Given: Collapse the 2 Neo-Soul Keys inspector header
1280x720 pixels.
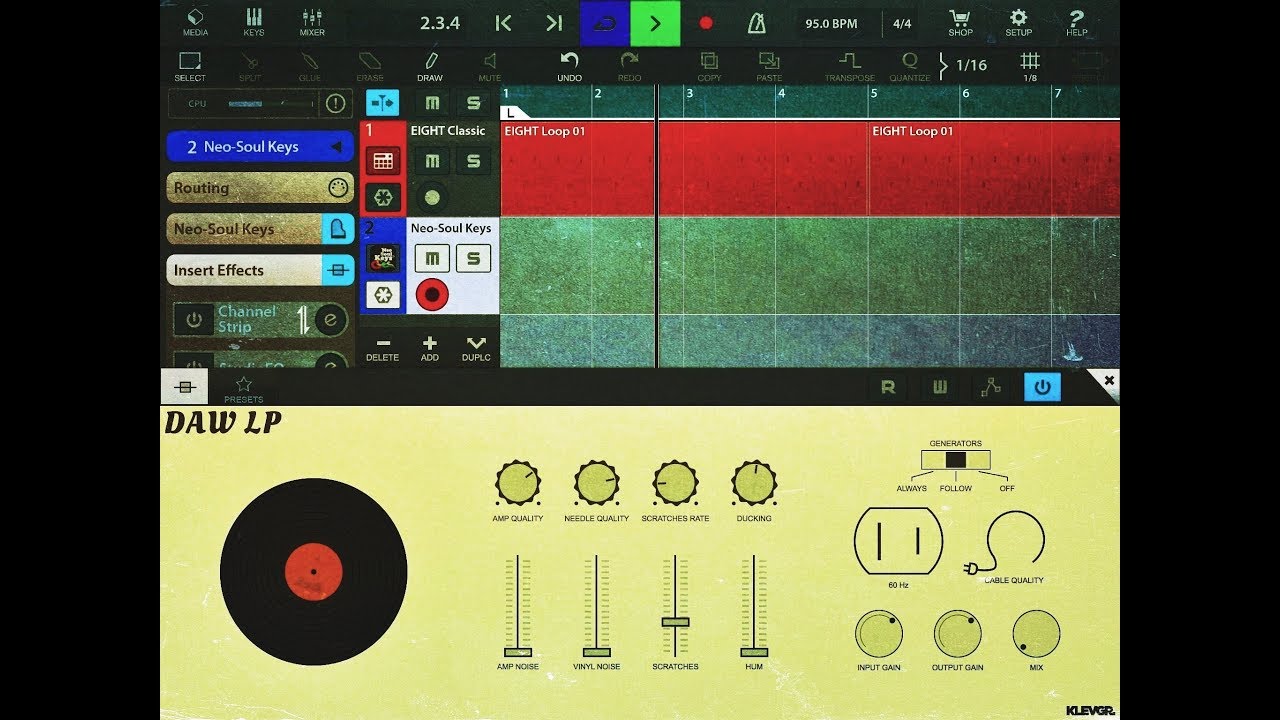Looking at the screenshot, I should coord(260,146).
